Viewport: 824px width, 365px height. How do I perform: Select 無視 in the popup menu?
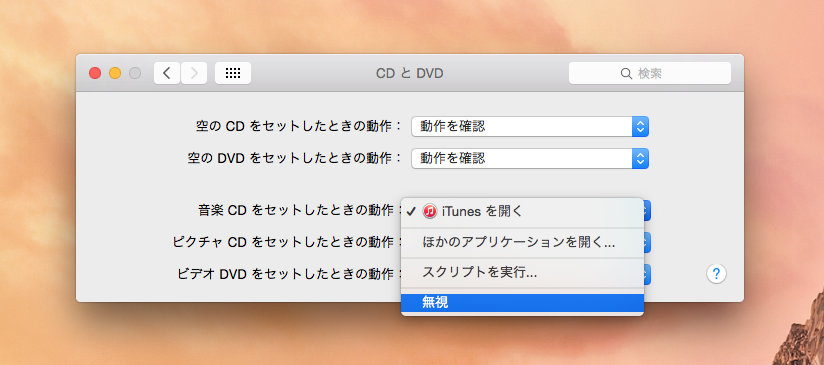point(522,303)
